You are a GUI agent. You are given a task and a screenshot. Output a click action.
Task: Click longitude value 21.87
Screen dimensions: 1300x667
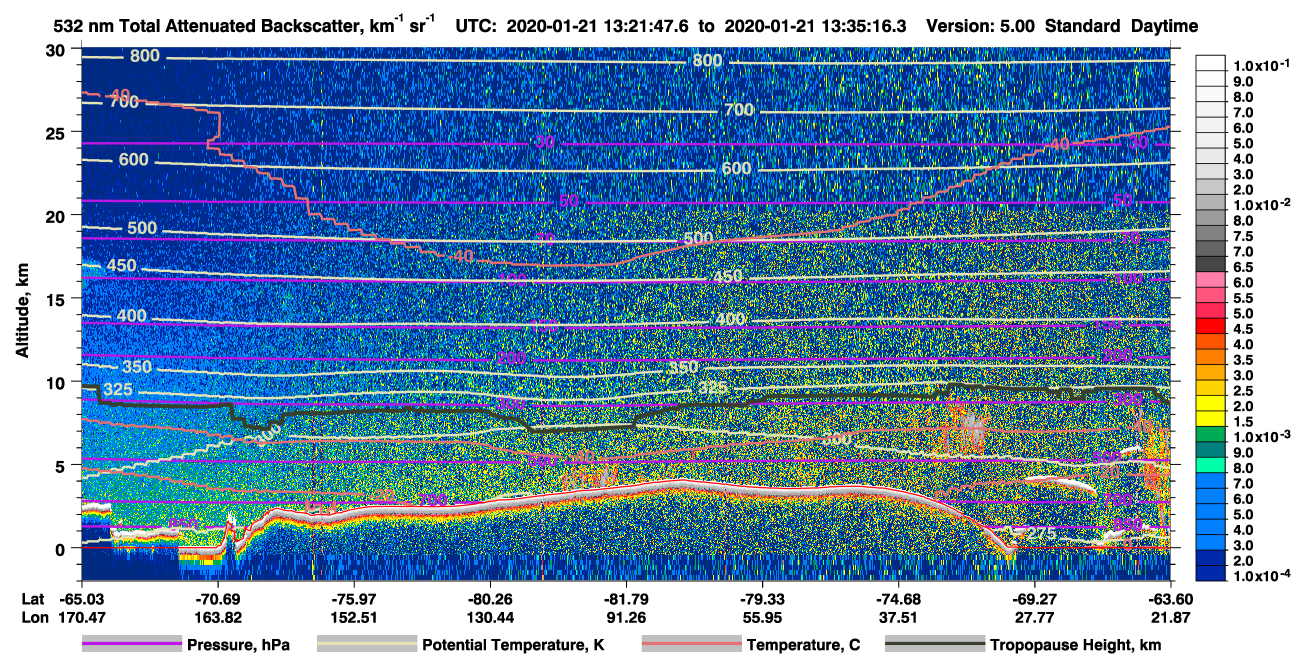pyautogui.click(x=1170, y=617)
